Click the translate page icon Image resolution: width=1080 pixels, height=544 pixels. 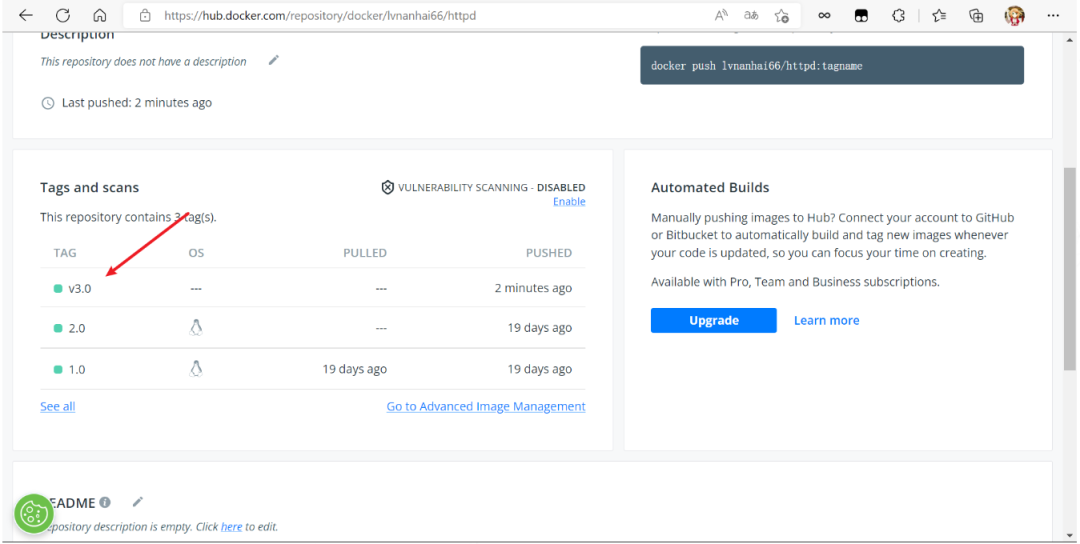[x=751, y=15]
